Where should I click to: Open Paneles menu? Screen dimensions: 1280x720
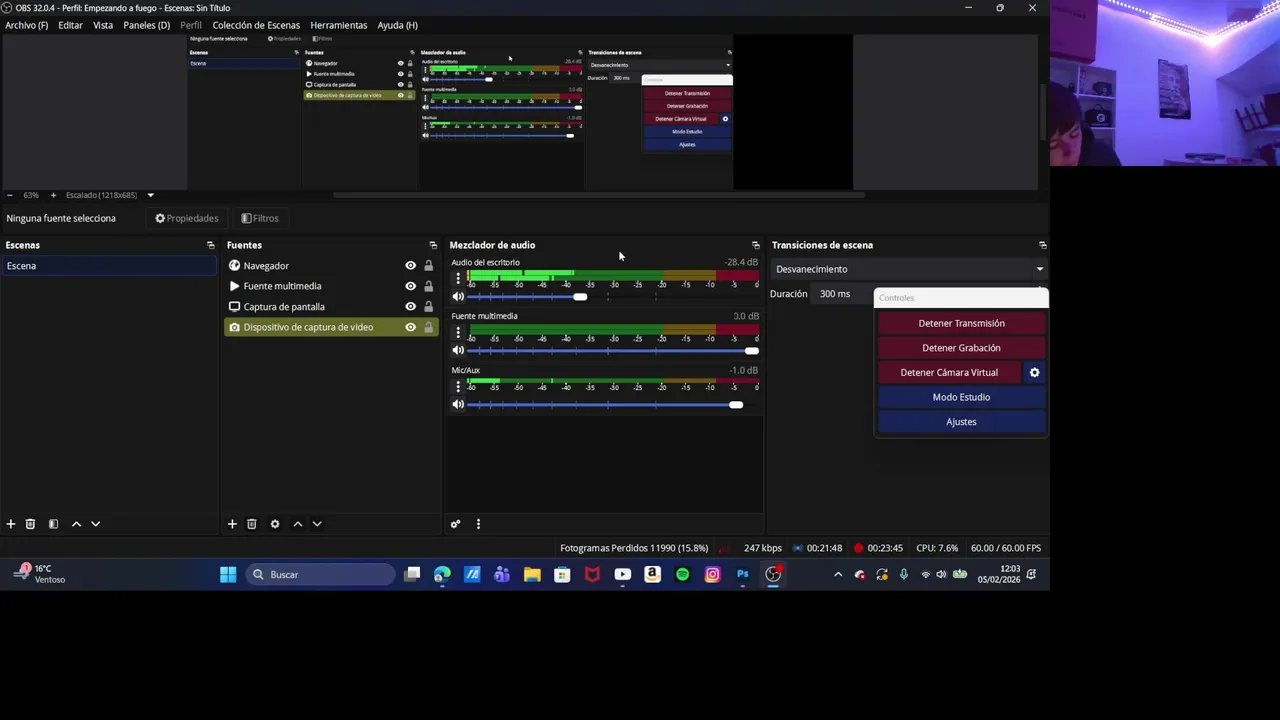click(147, 25)
